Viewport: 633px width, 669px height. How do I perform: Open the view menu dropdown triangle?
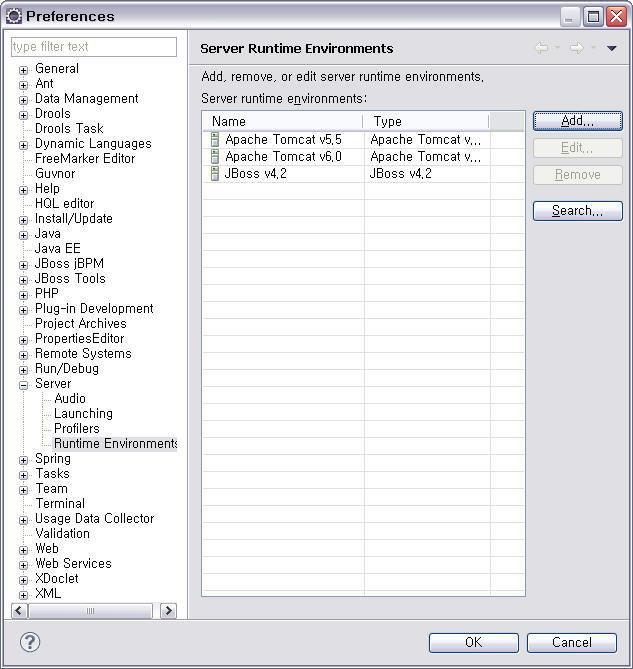[611, 48]
